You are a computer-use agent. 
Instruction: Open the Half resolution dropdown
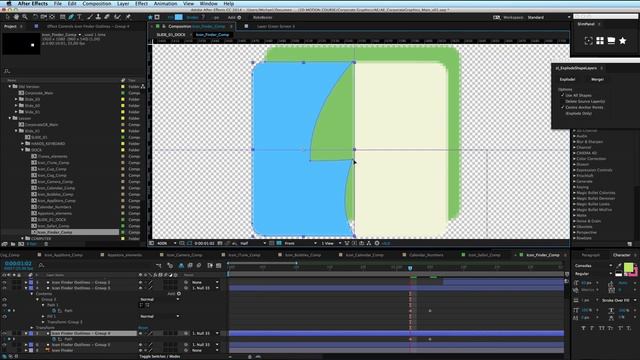click(253, 243)
